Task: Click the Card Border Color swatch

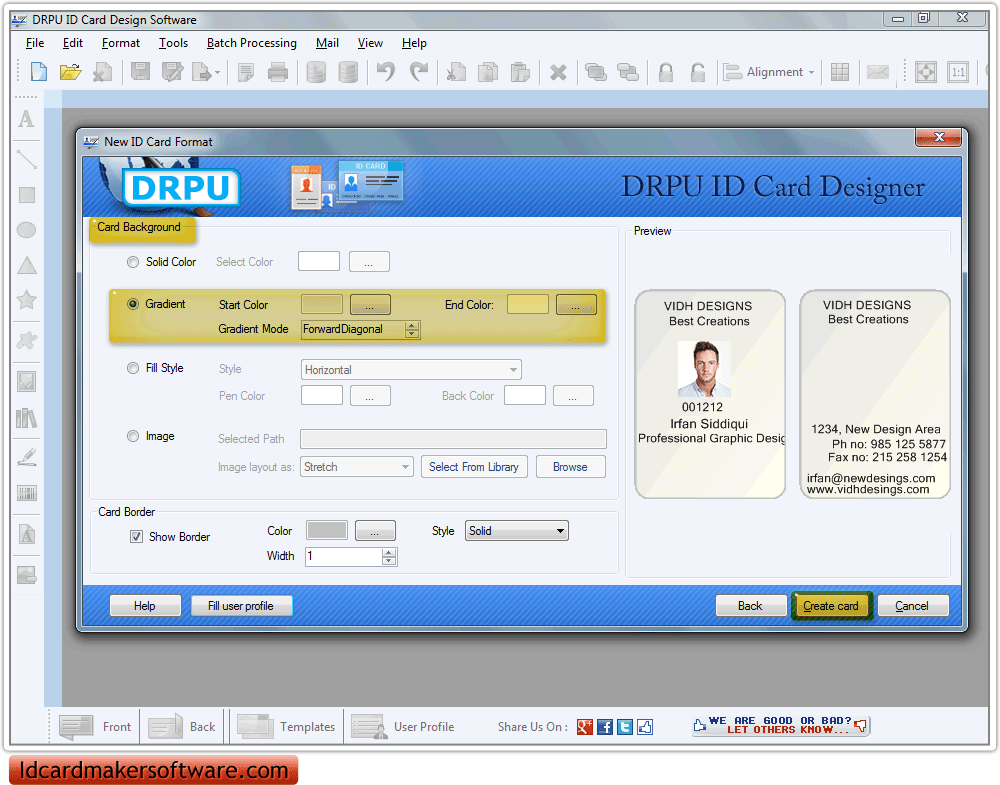Action: click(327, 531)
